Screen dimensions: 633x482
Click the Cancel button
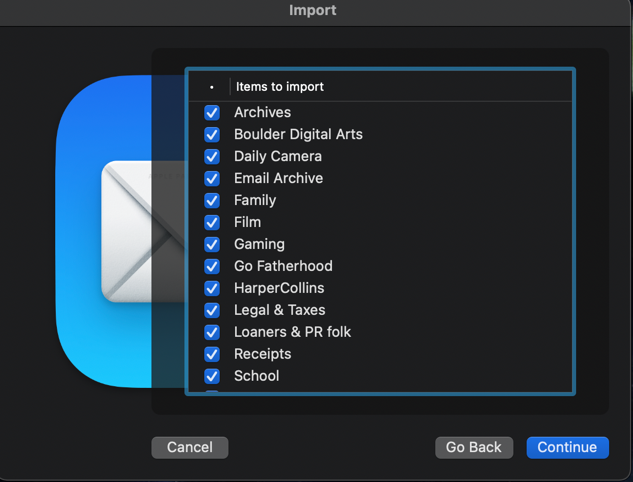[190, 447]
